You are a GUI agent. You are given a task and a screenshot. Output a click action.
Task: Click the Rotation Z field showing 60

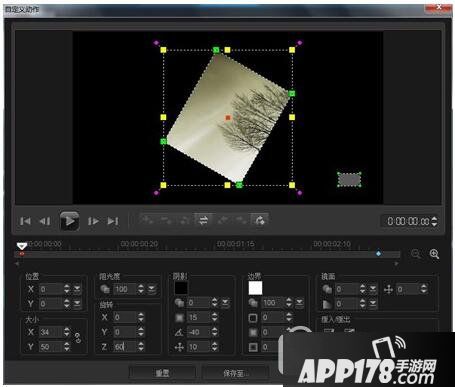click(x=125, y=347)
